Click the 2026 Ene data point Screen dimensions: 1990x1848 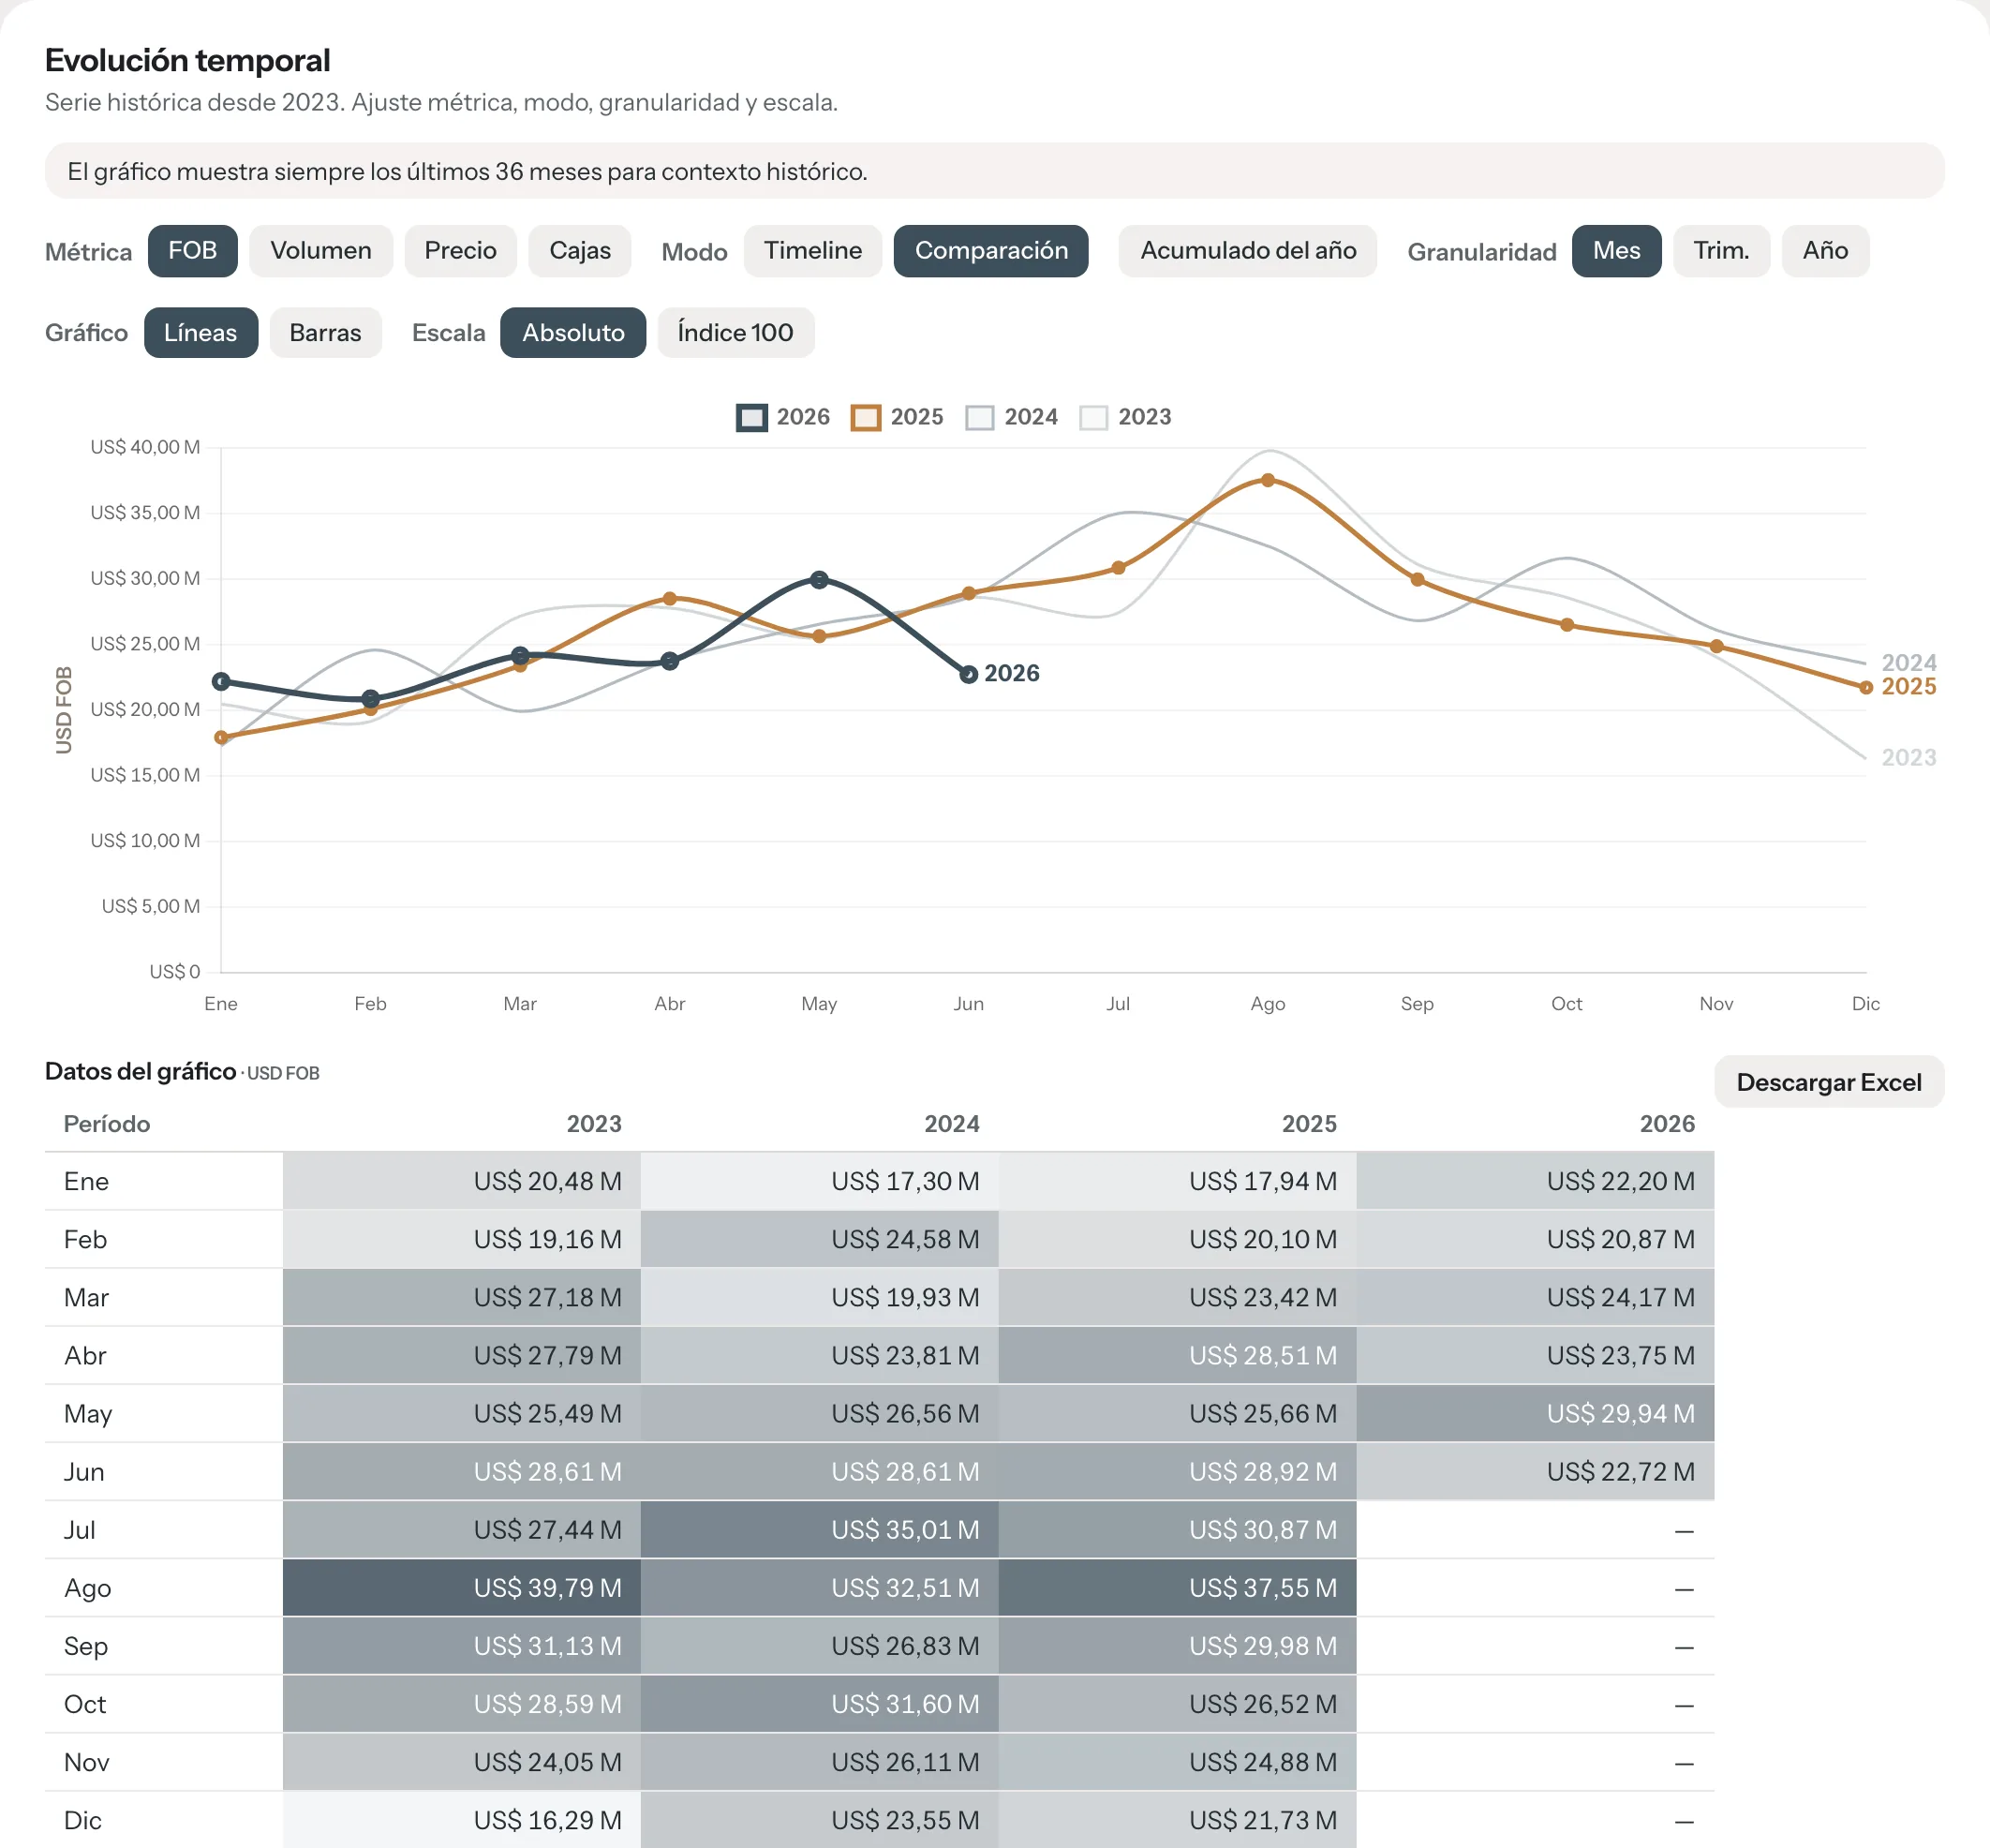221,681
